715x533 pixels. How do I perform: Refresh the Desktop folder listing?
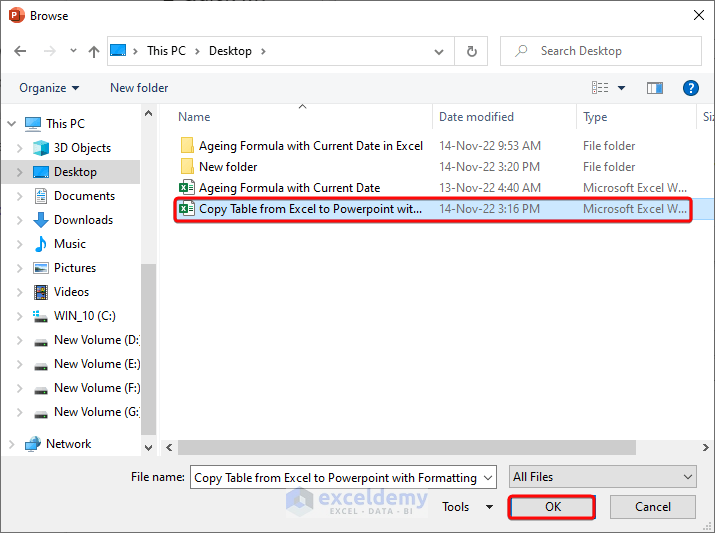pyautogui.click(x=471, y=51)
